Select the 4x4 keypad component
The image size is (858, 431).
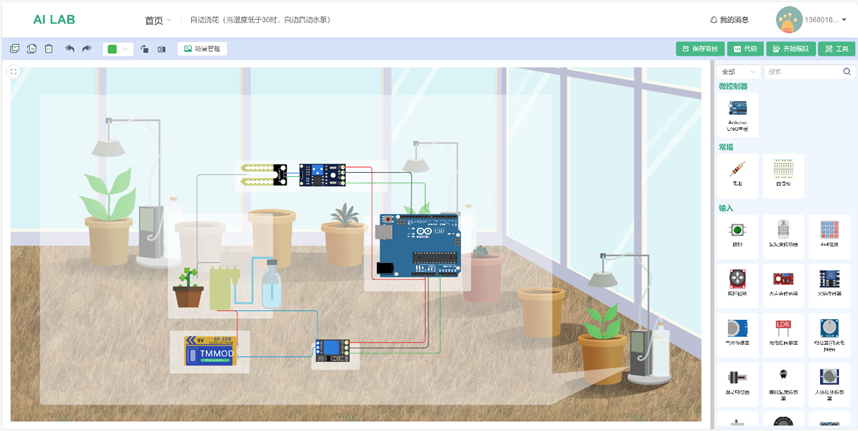(x=829, y=235)
